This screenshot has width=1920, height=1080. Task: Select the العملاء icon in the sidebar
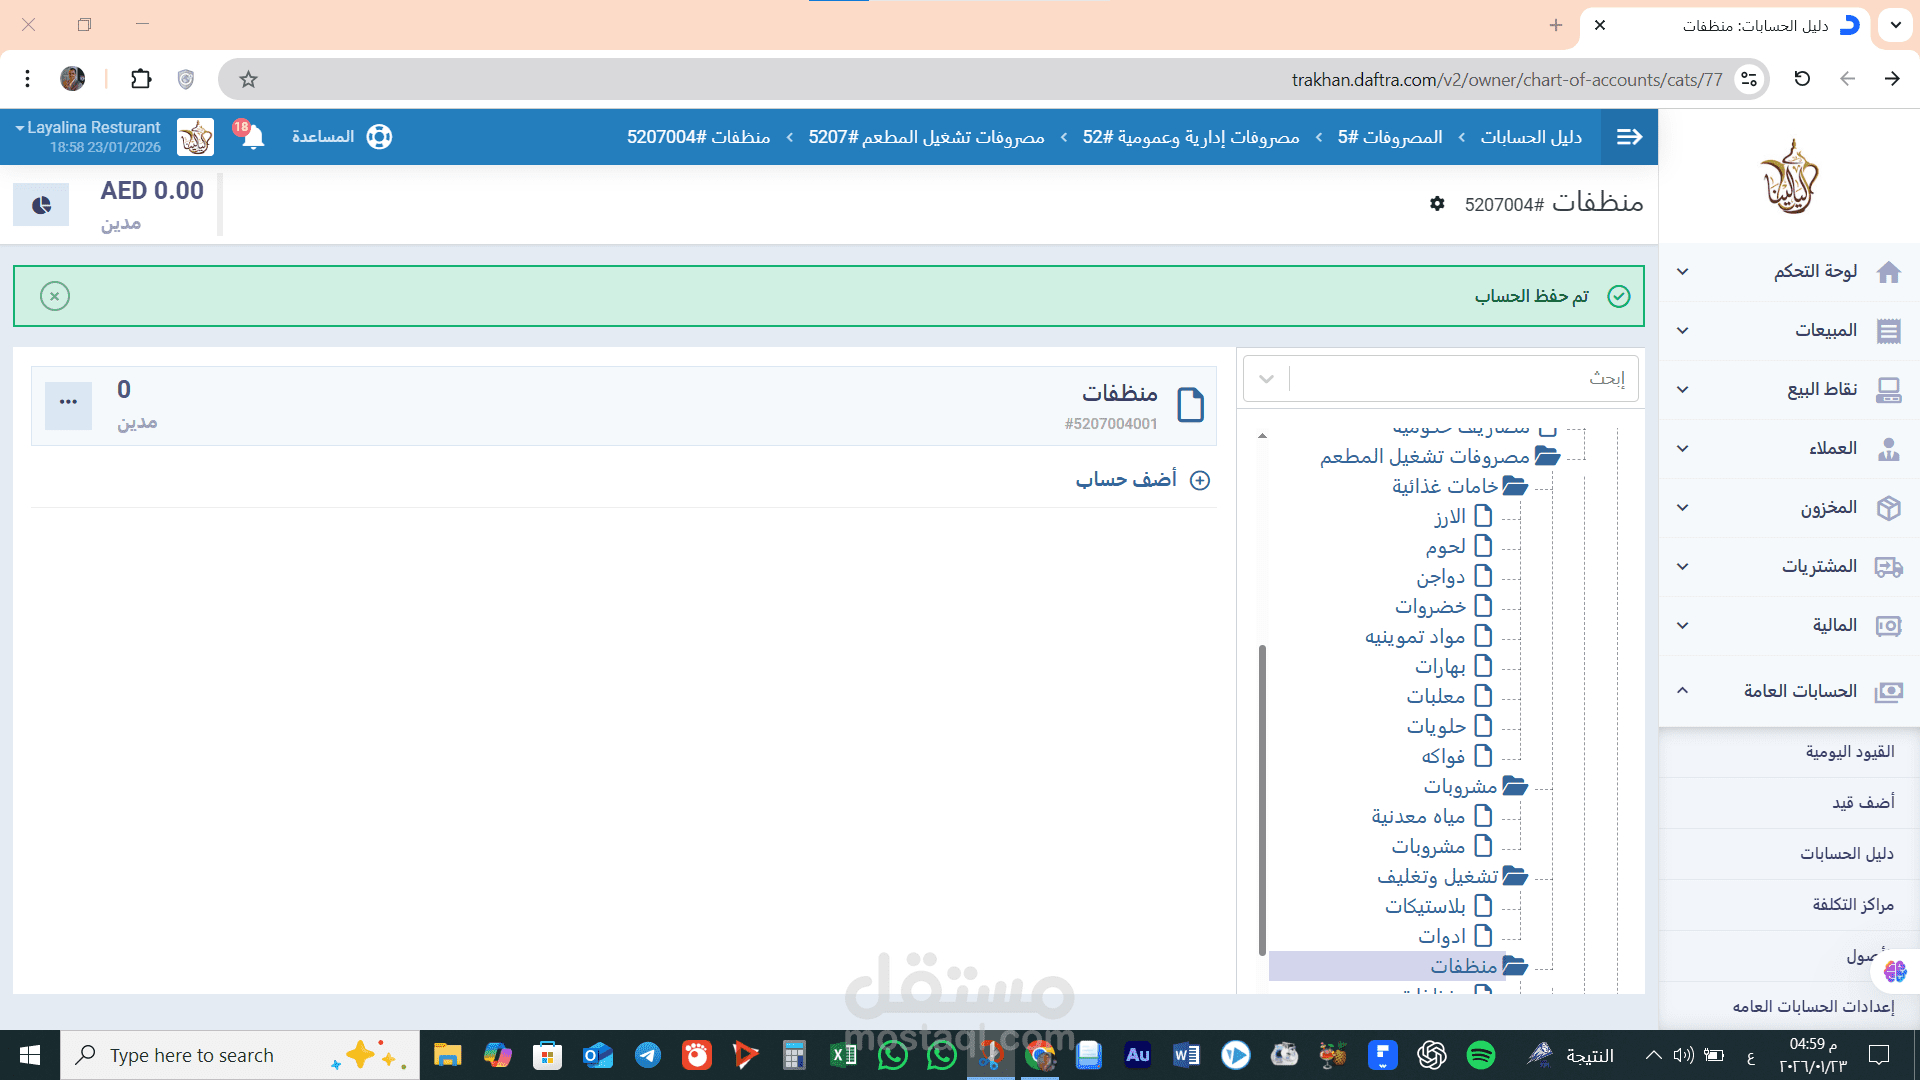(x=1889, y=448)
